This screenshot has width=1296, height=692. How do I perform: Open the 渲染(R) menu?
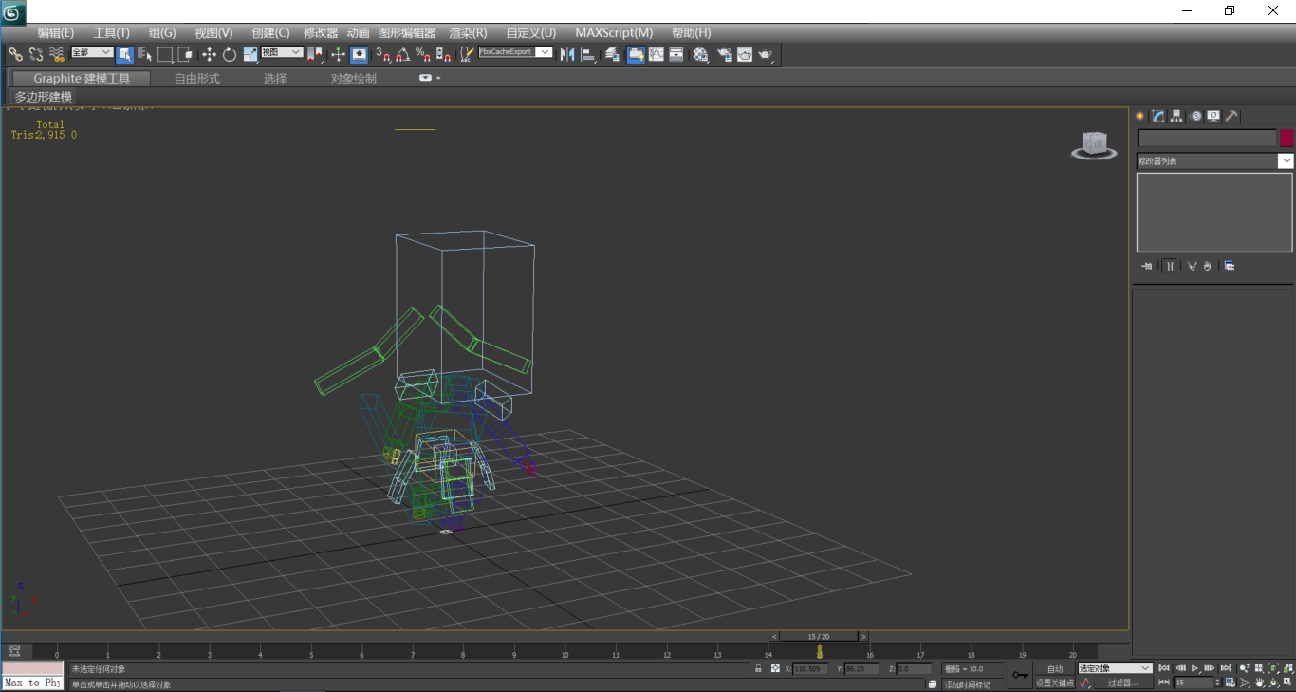coord(469,33)
